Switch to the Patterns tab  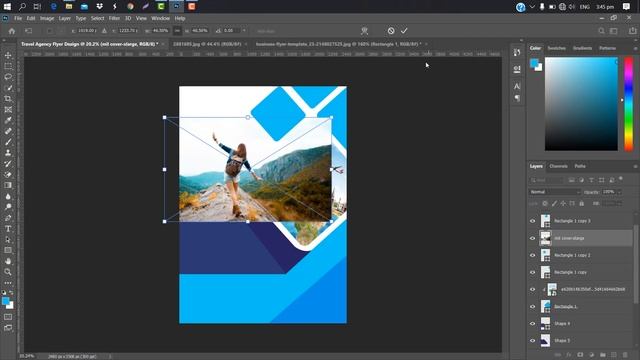pos(607,48)
